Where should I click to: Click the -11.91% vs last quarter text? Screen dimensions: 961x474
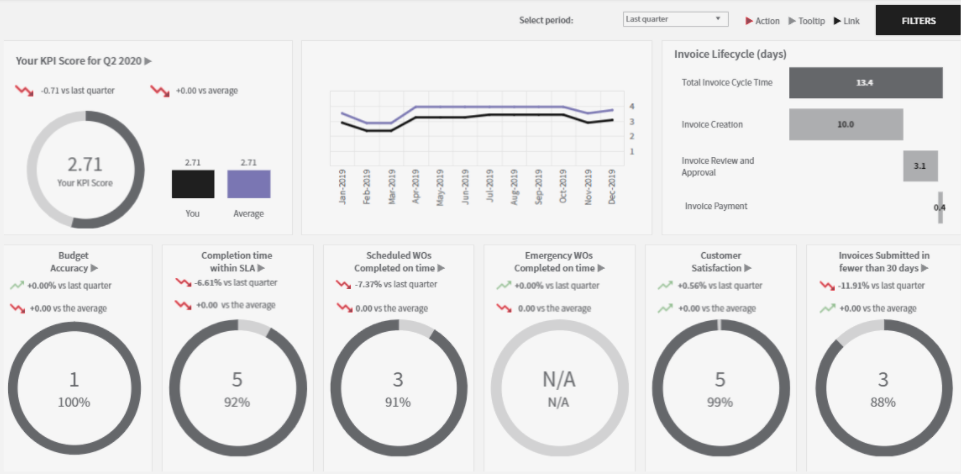882,286
